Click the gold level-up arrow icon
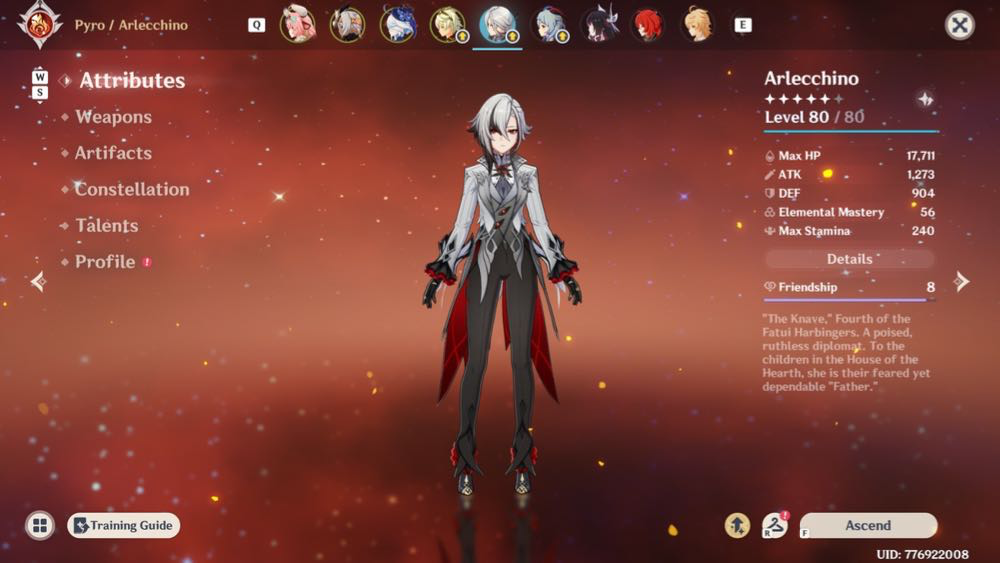 point(737,525)
